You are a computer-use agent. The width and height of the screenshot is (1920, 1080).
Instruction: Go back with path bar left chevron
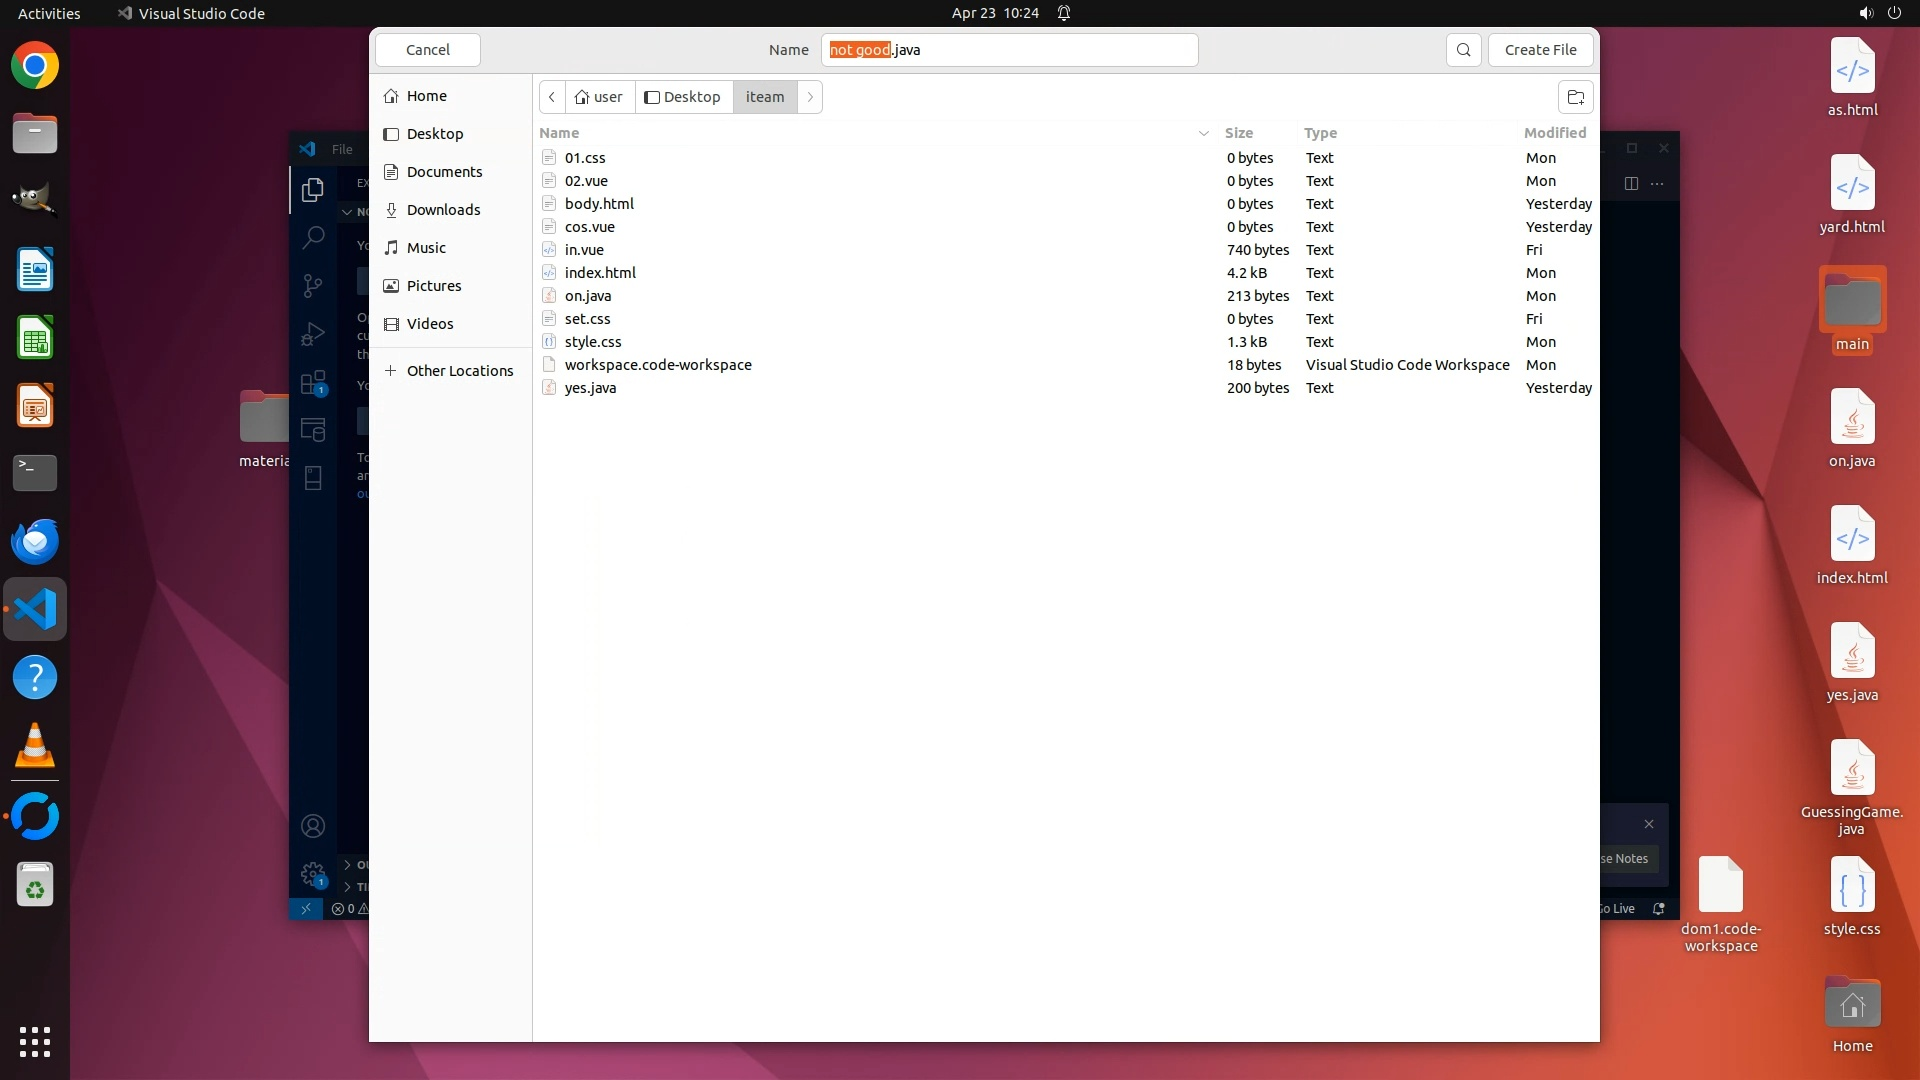click(x=552, y=97)
